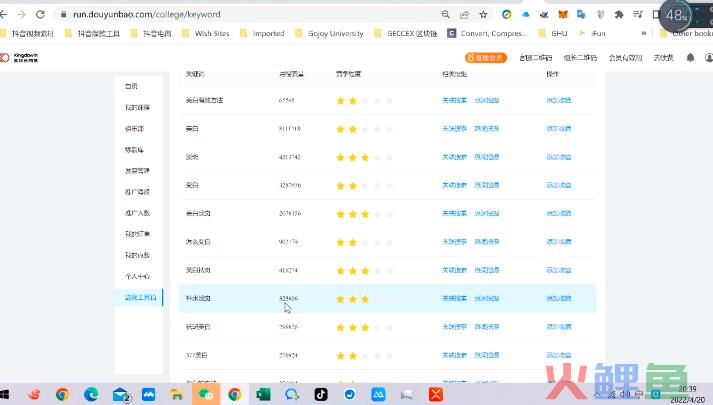Viewport: 713px width, 405px height.
Task: Open the iFun bookmark folder
Action: point(592,33)
